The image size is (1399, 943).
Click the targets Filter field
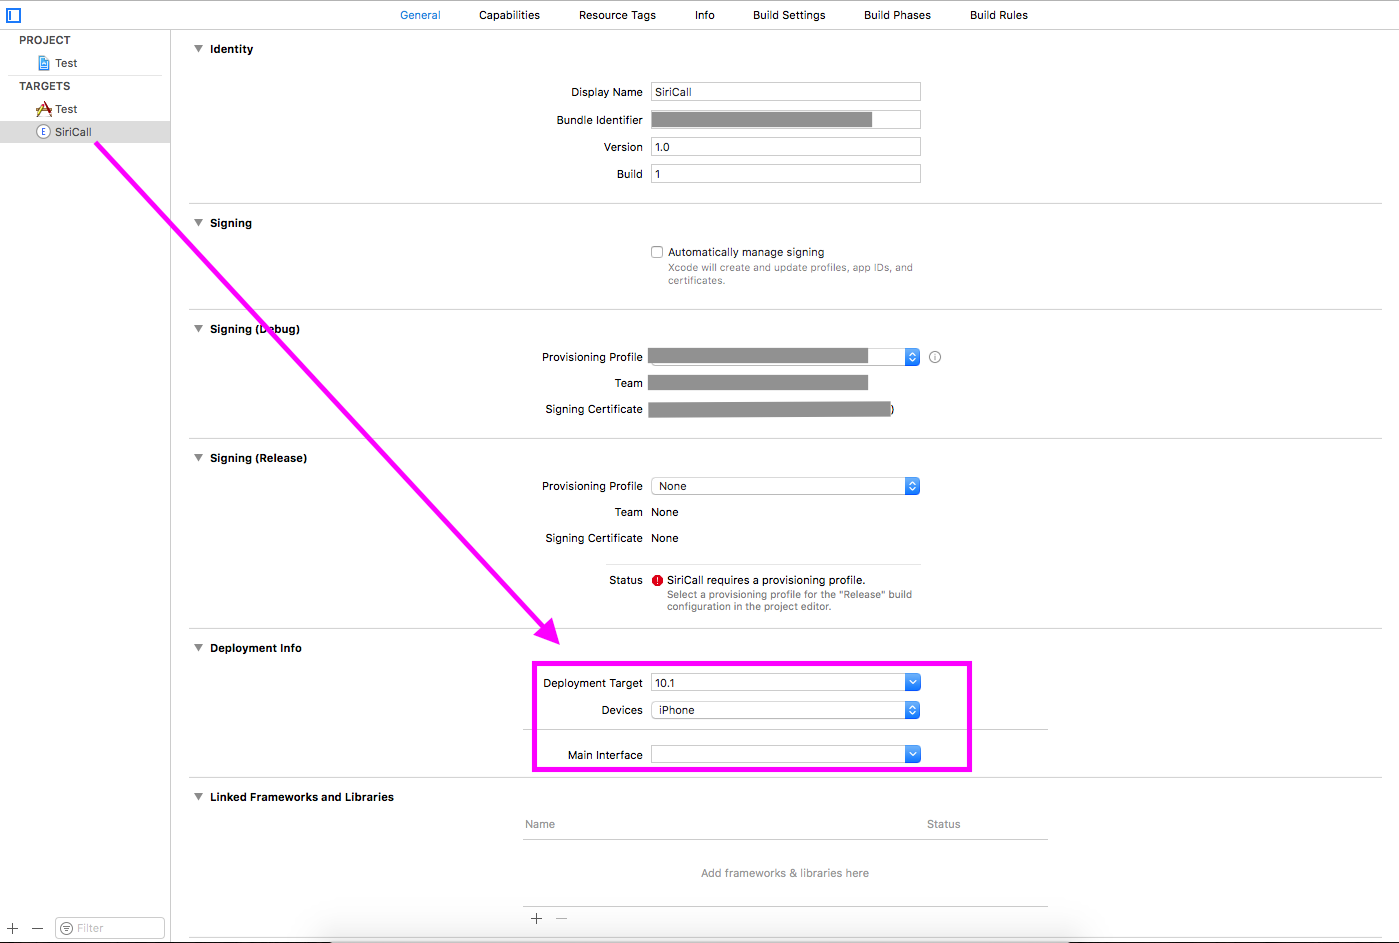tap(110, 928)
